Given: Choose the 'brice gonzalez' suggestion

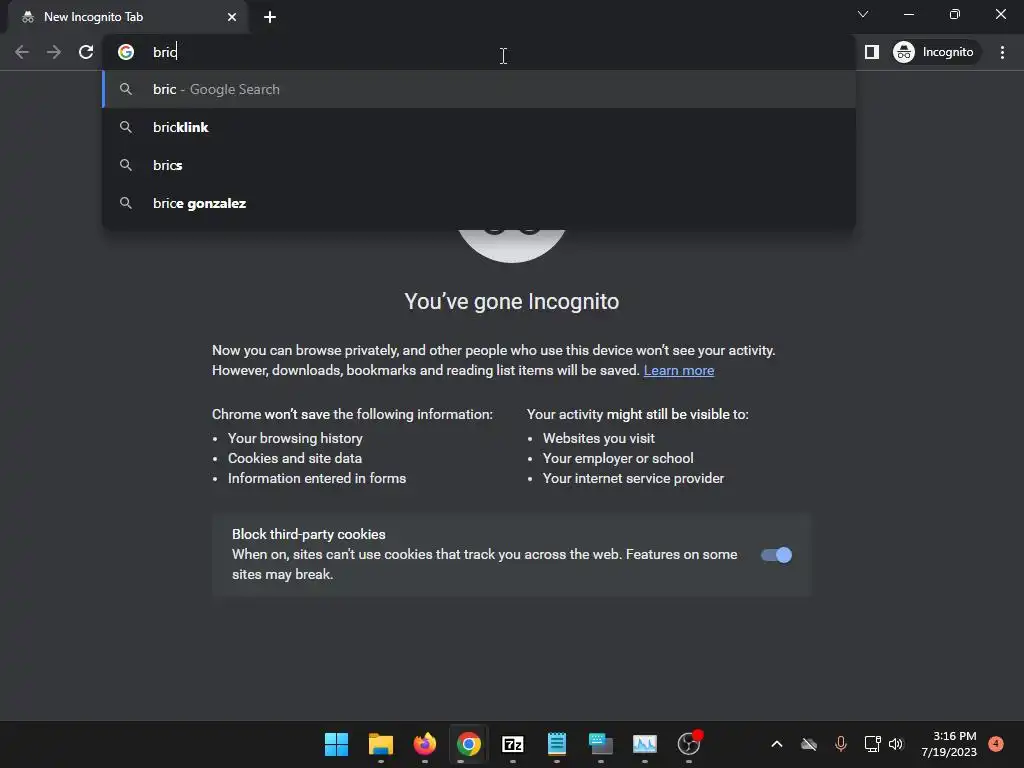Looking at the screenshot, I should (479, 203).
